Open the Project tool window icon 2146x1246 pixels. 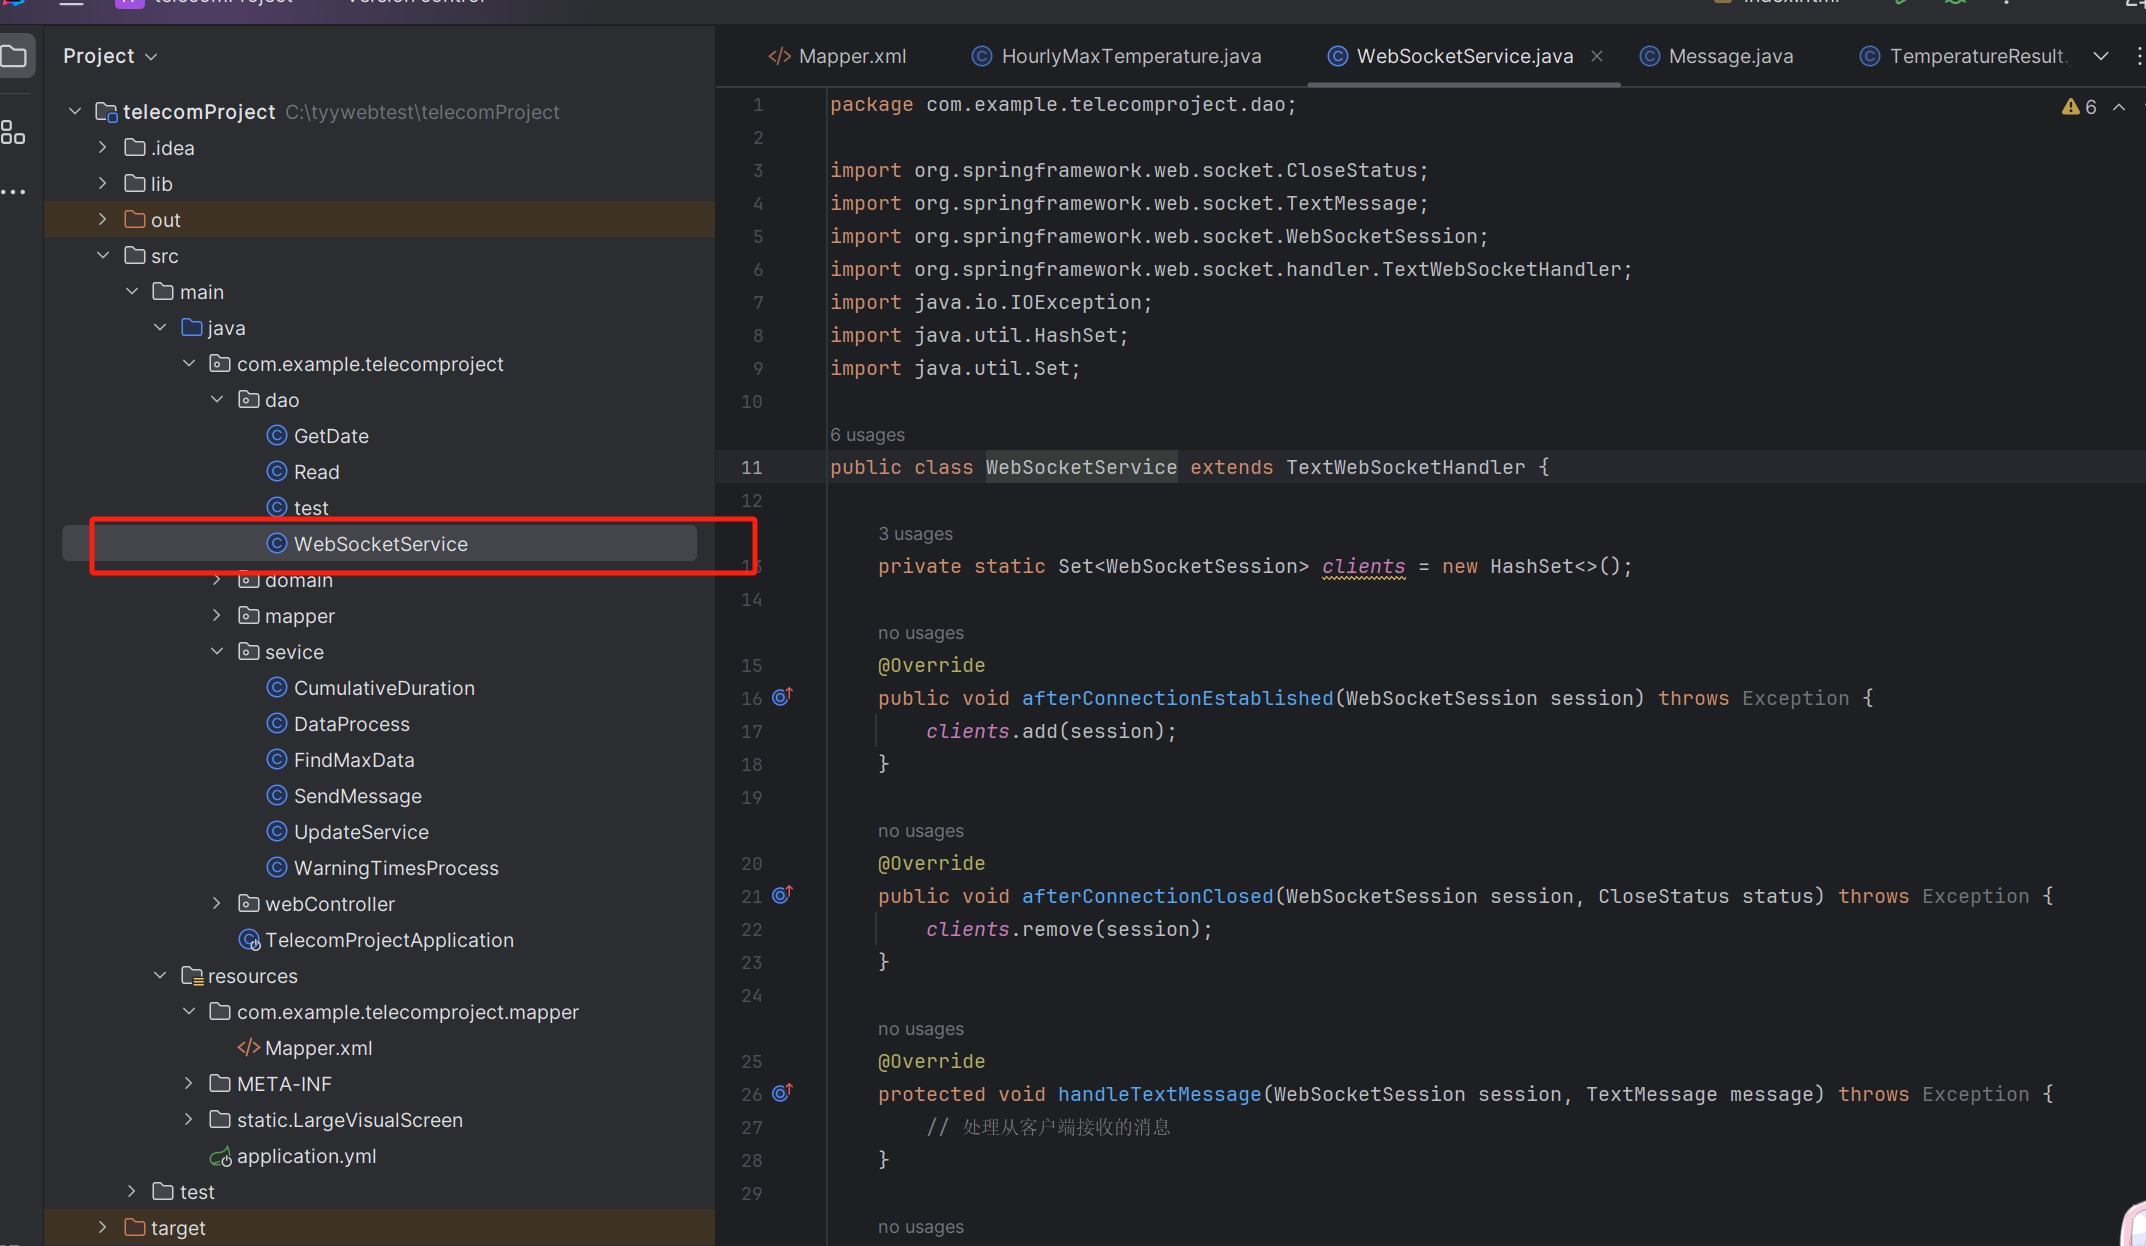(x=17, y=55)
